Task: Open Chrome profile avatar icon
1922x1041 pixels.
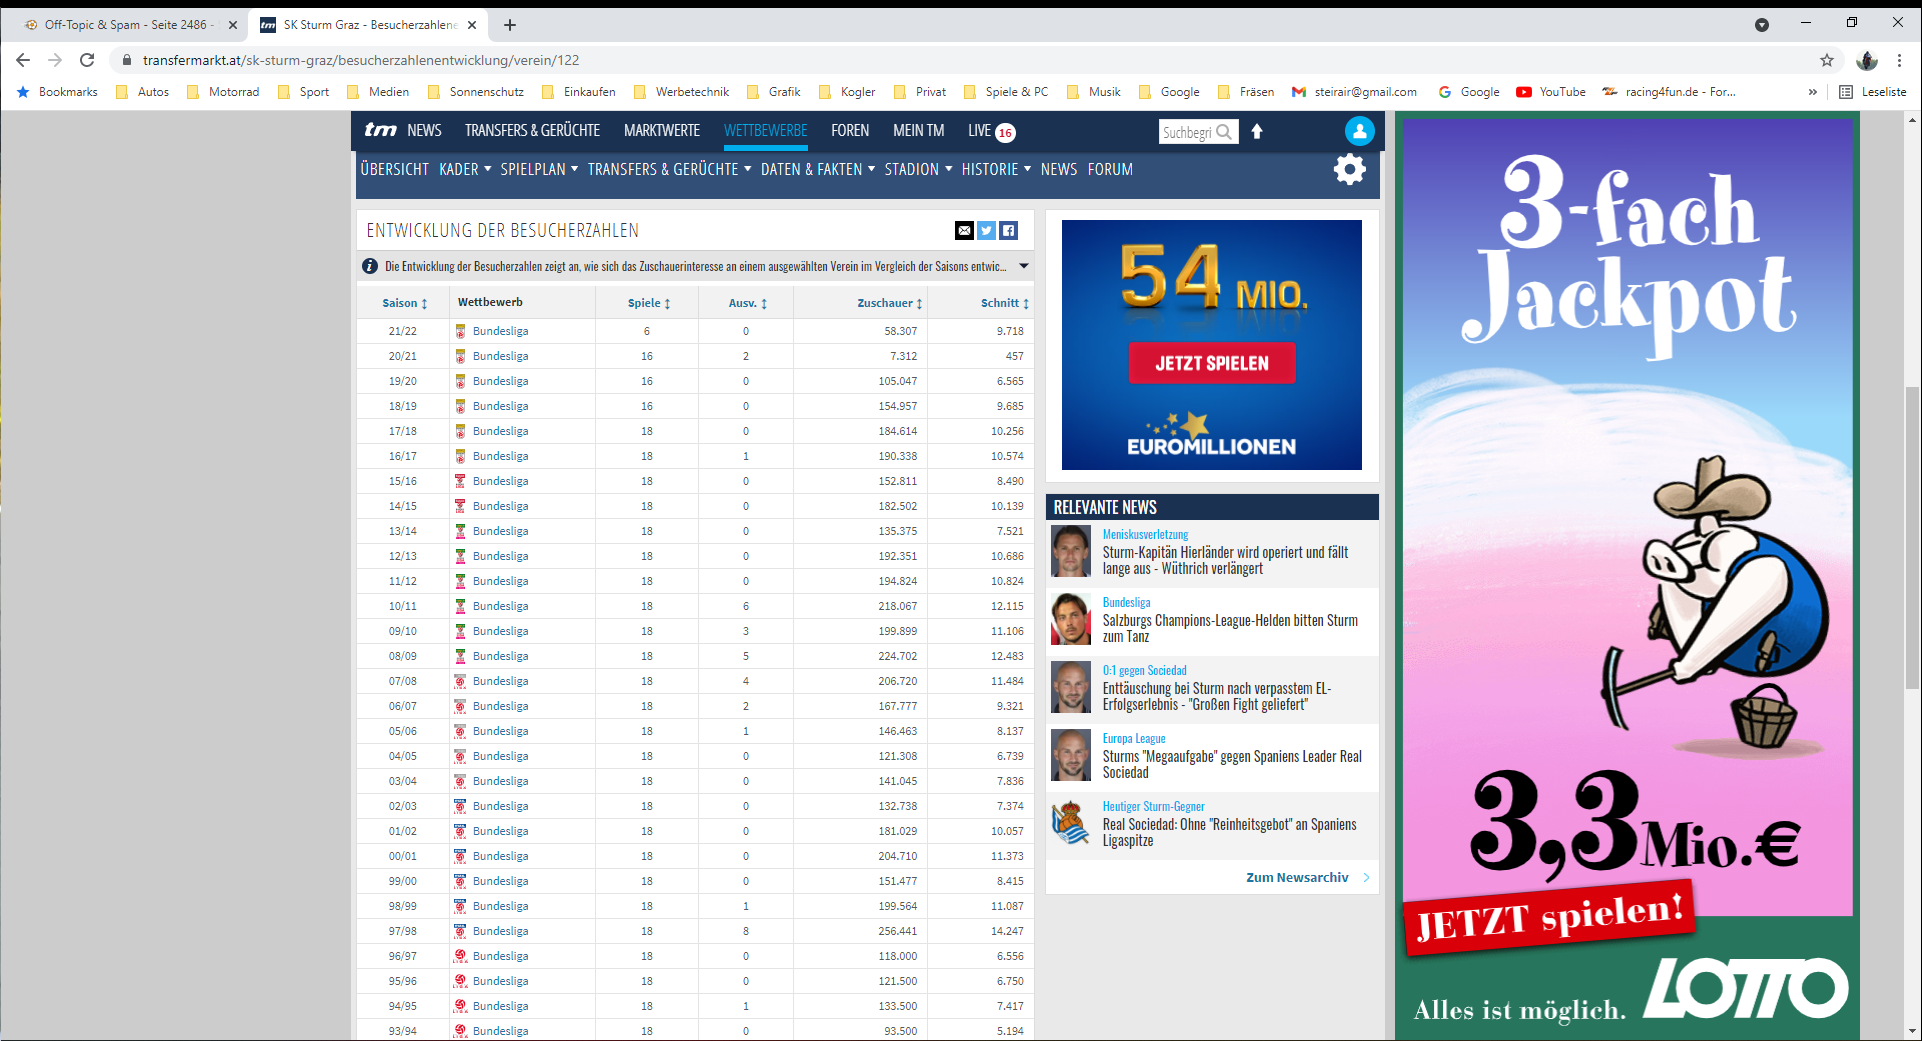Action: (1867, 60)
